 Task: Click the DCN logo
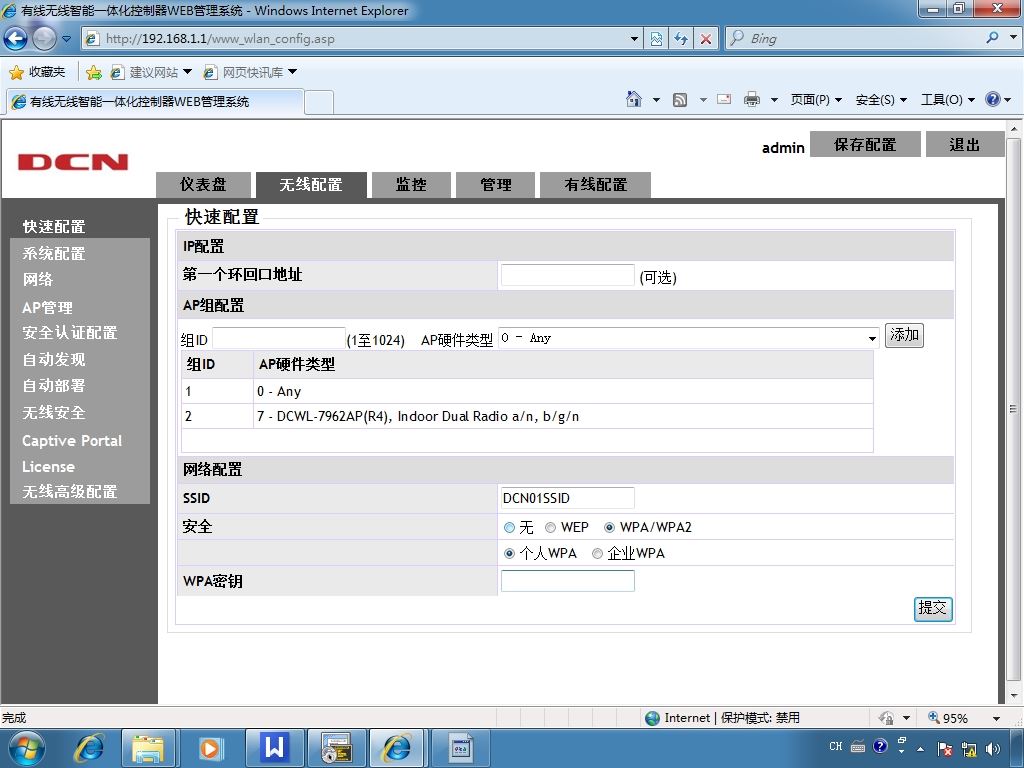tap(73, 162)
